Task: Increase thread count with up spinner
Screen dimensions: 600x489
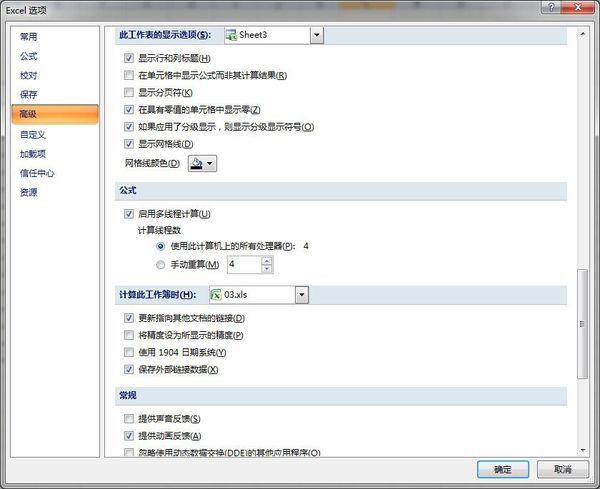Action: coord(267,261)
